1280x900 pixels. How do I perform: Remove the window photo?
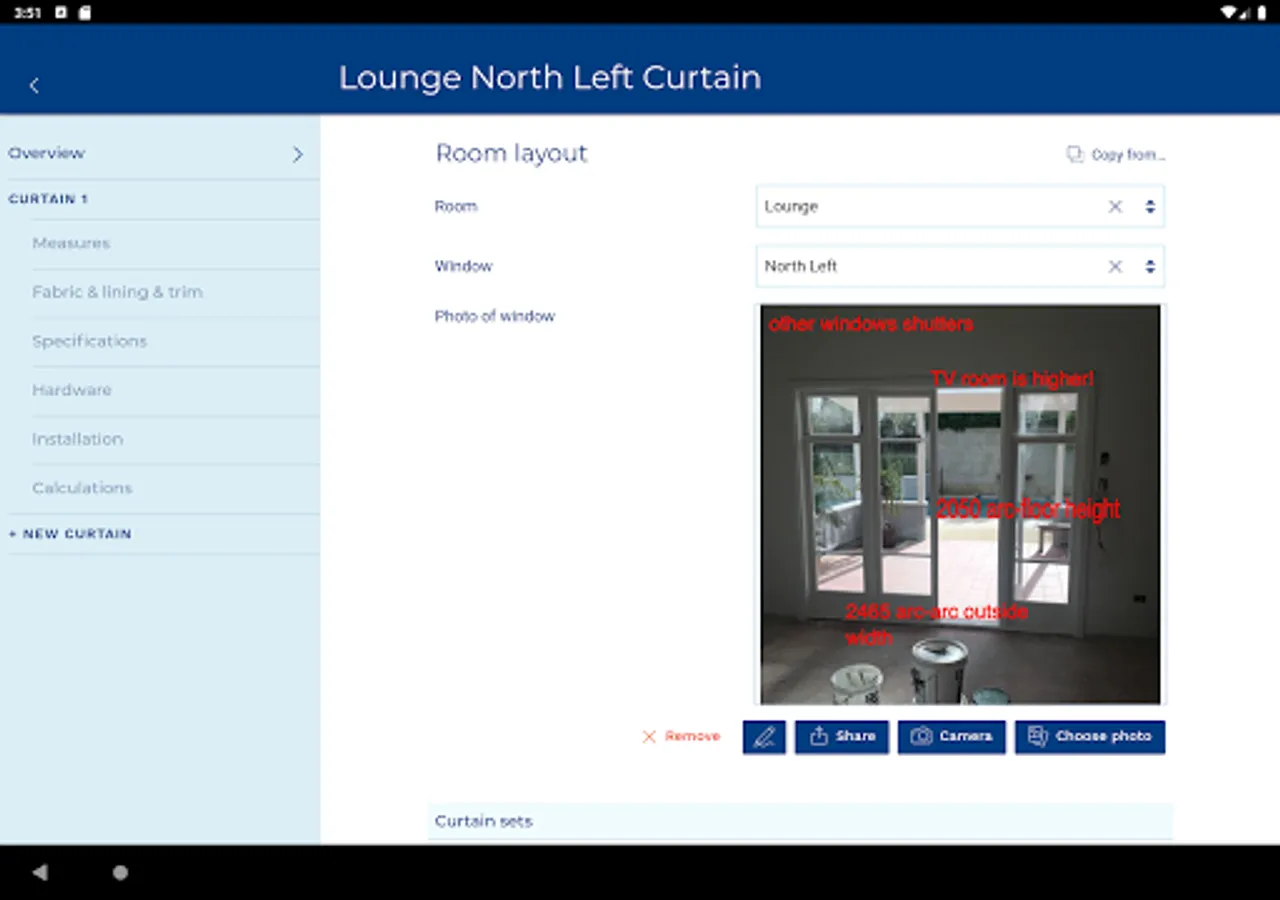click(681, 737)
